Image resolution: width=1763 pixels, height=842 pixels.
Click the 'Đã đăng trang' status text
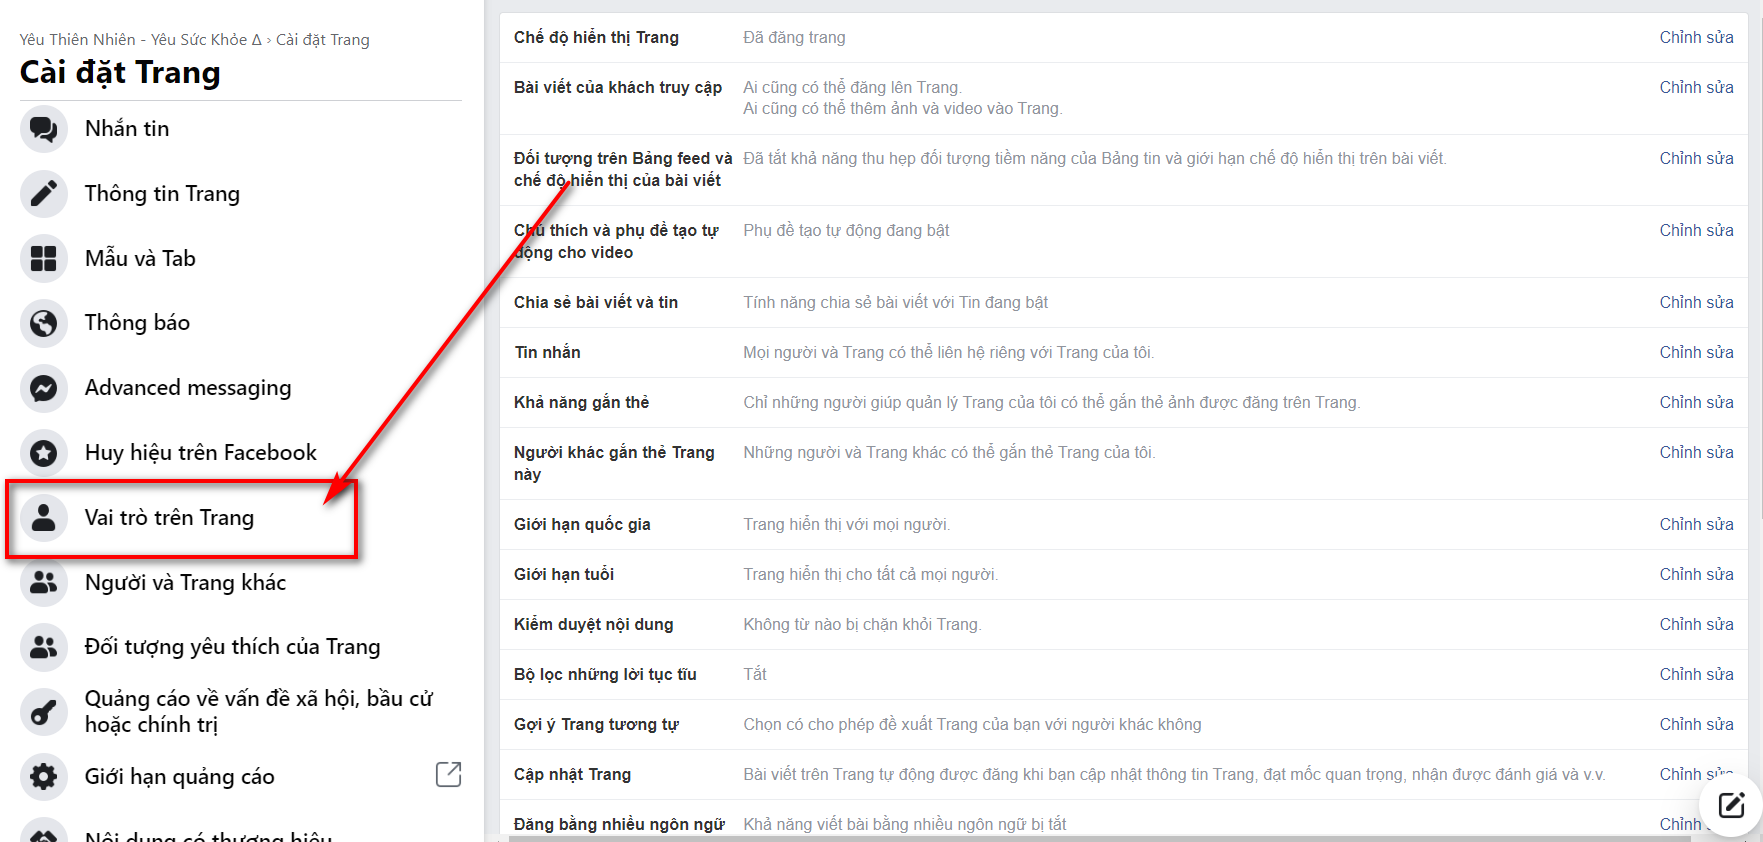click(x=794, y=38)
